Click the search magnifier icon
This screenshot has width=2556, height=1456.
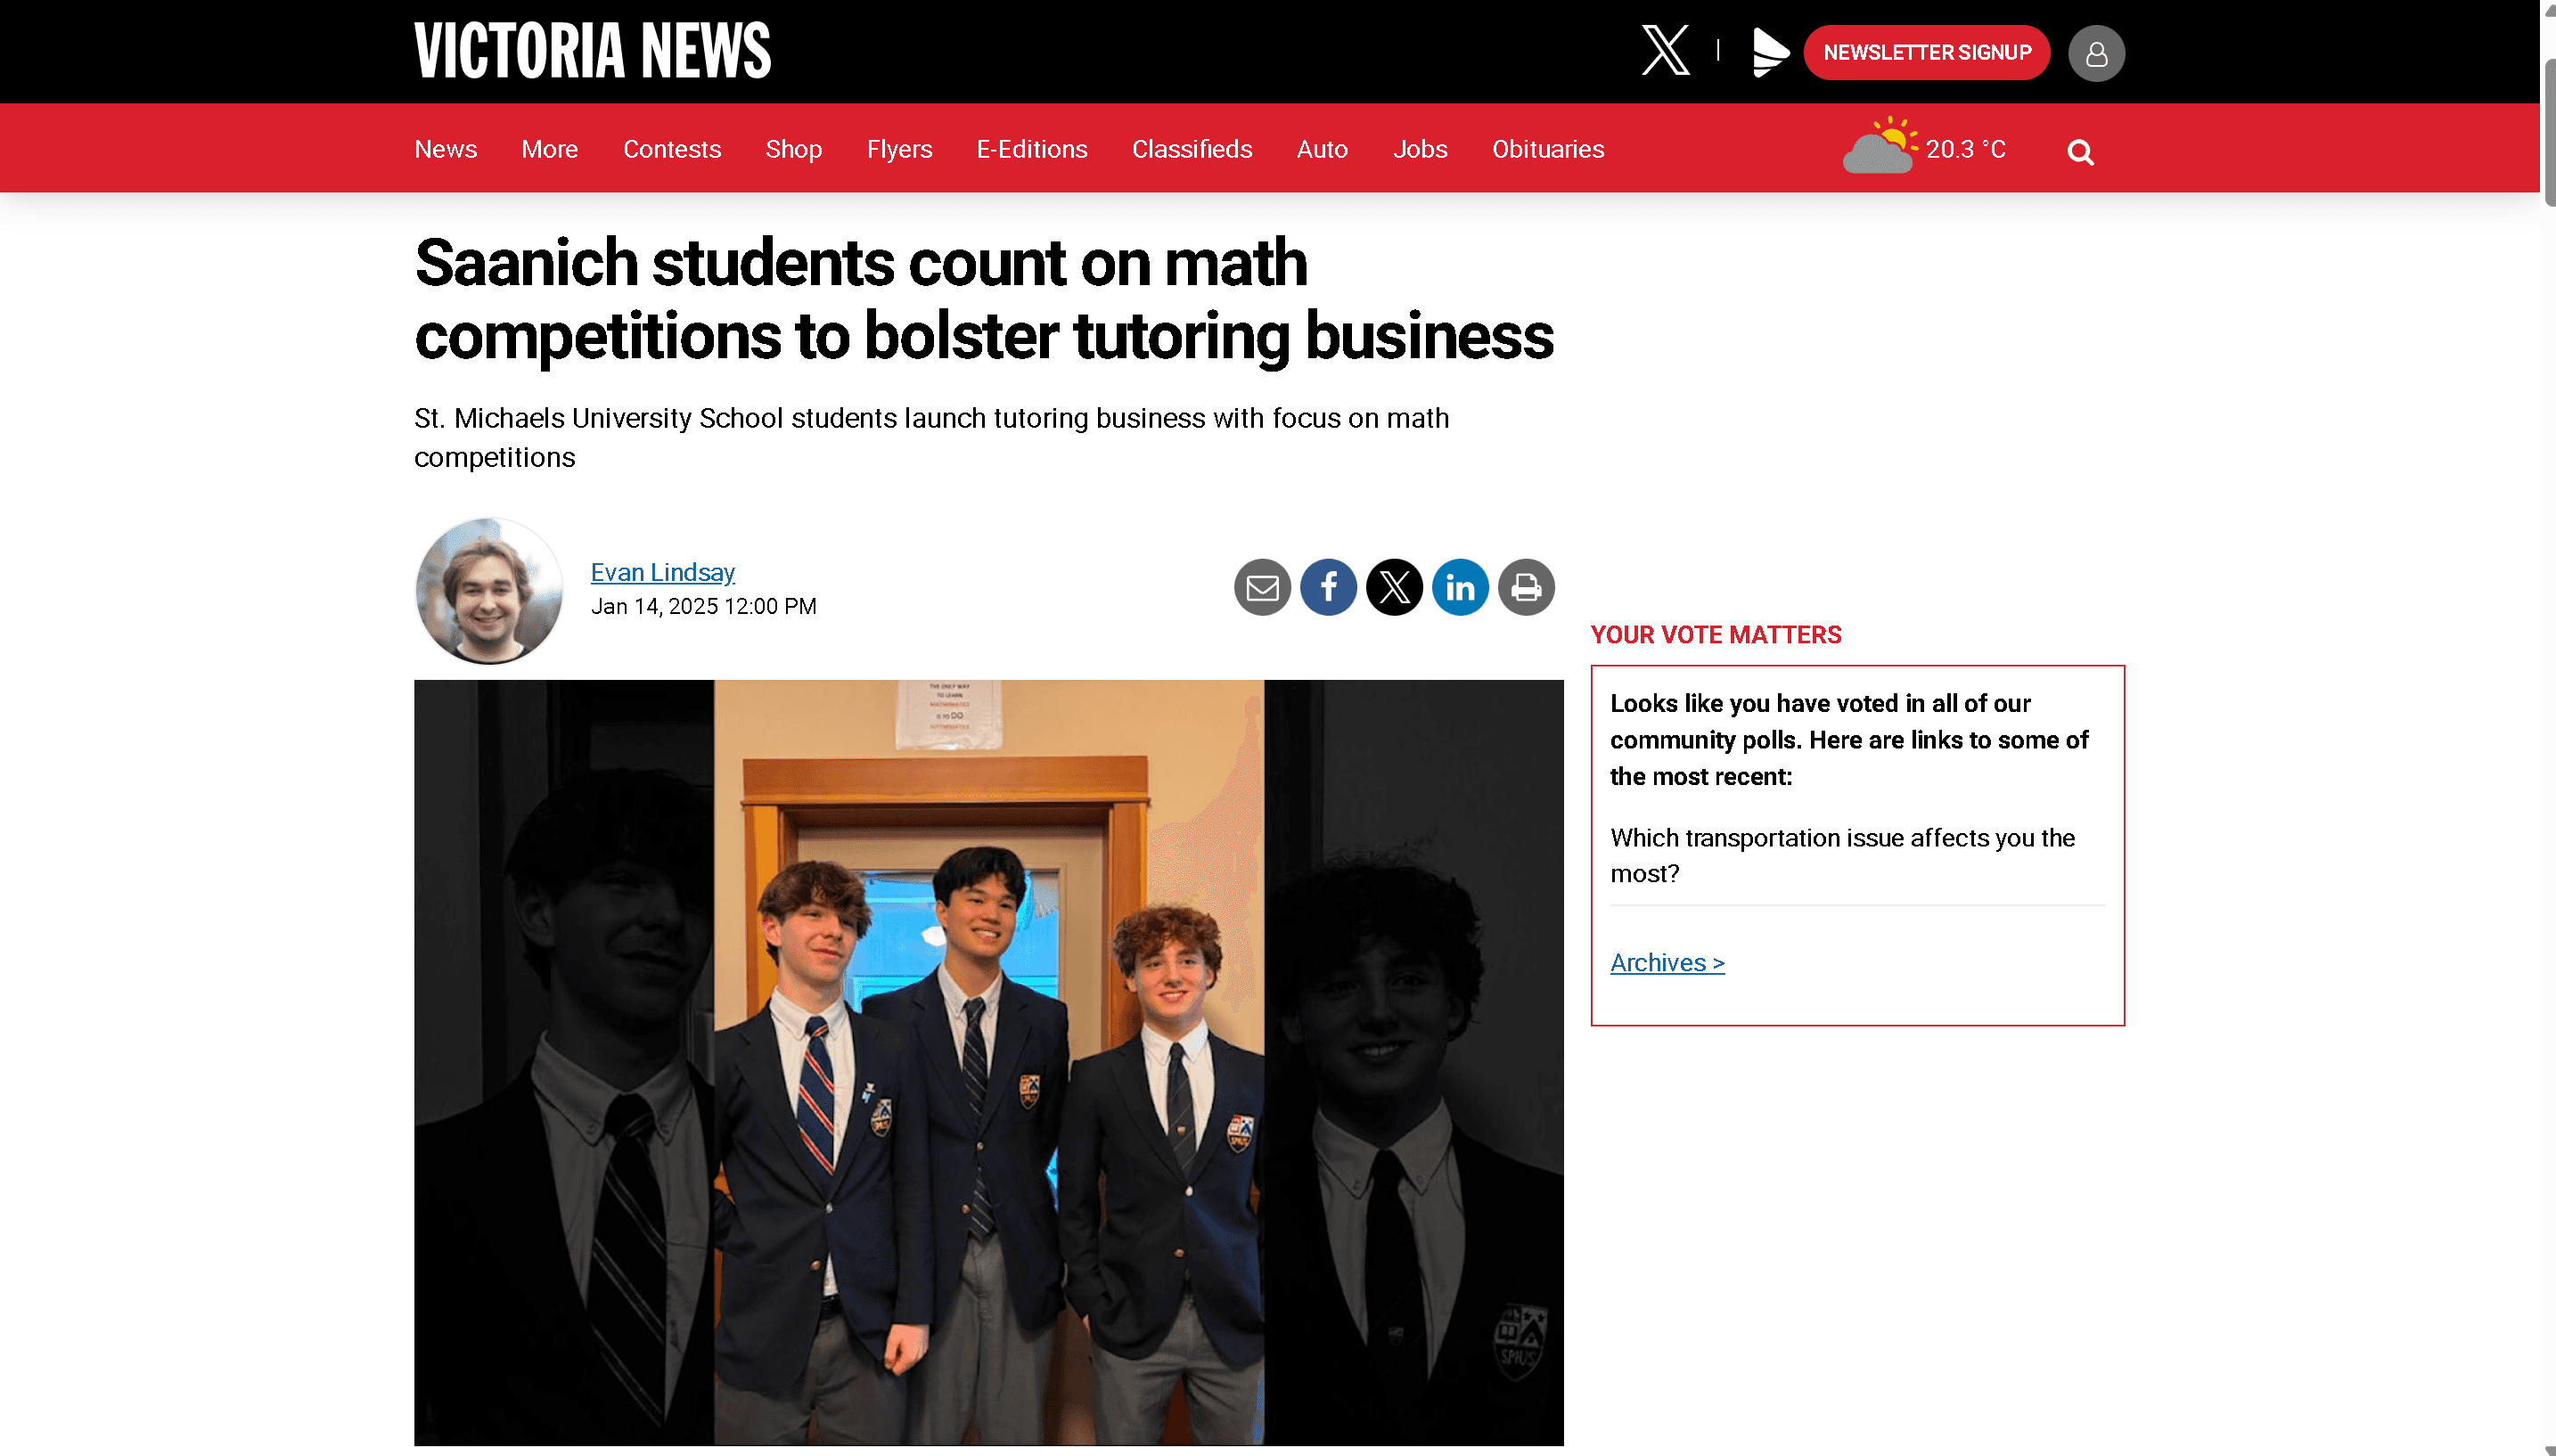[x=2080, y=152]
